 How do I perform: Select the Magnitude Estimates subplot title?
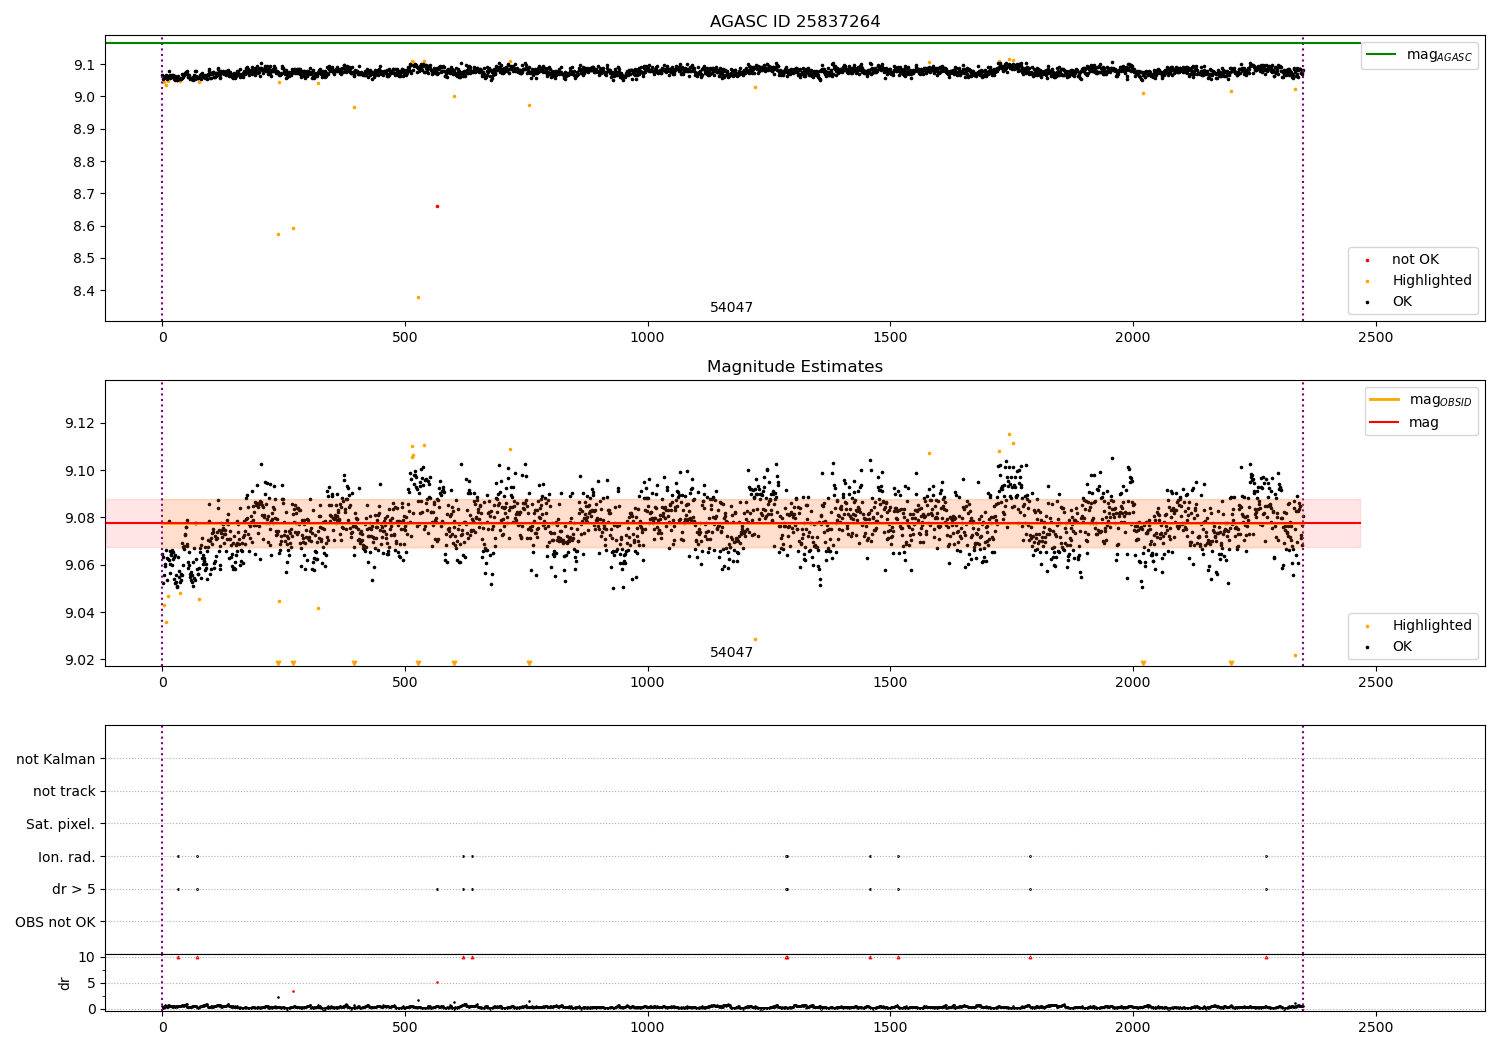[795, 367]
